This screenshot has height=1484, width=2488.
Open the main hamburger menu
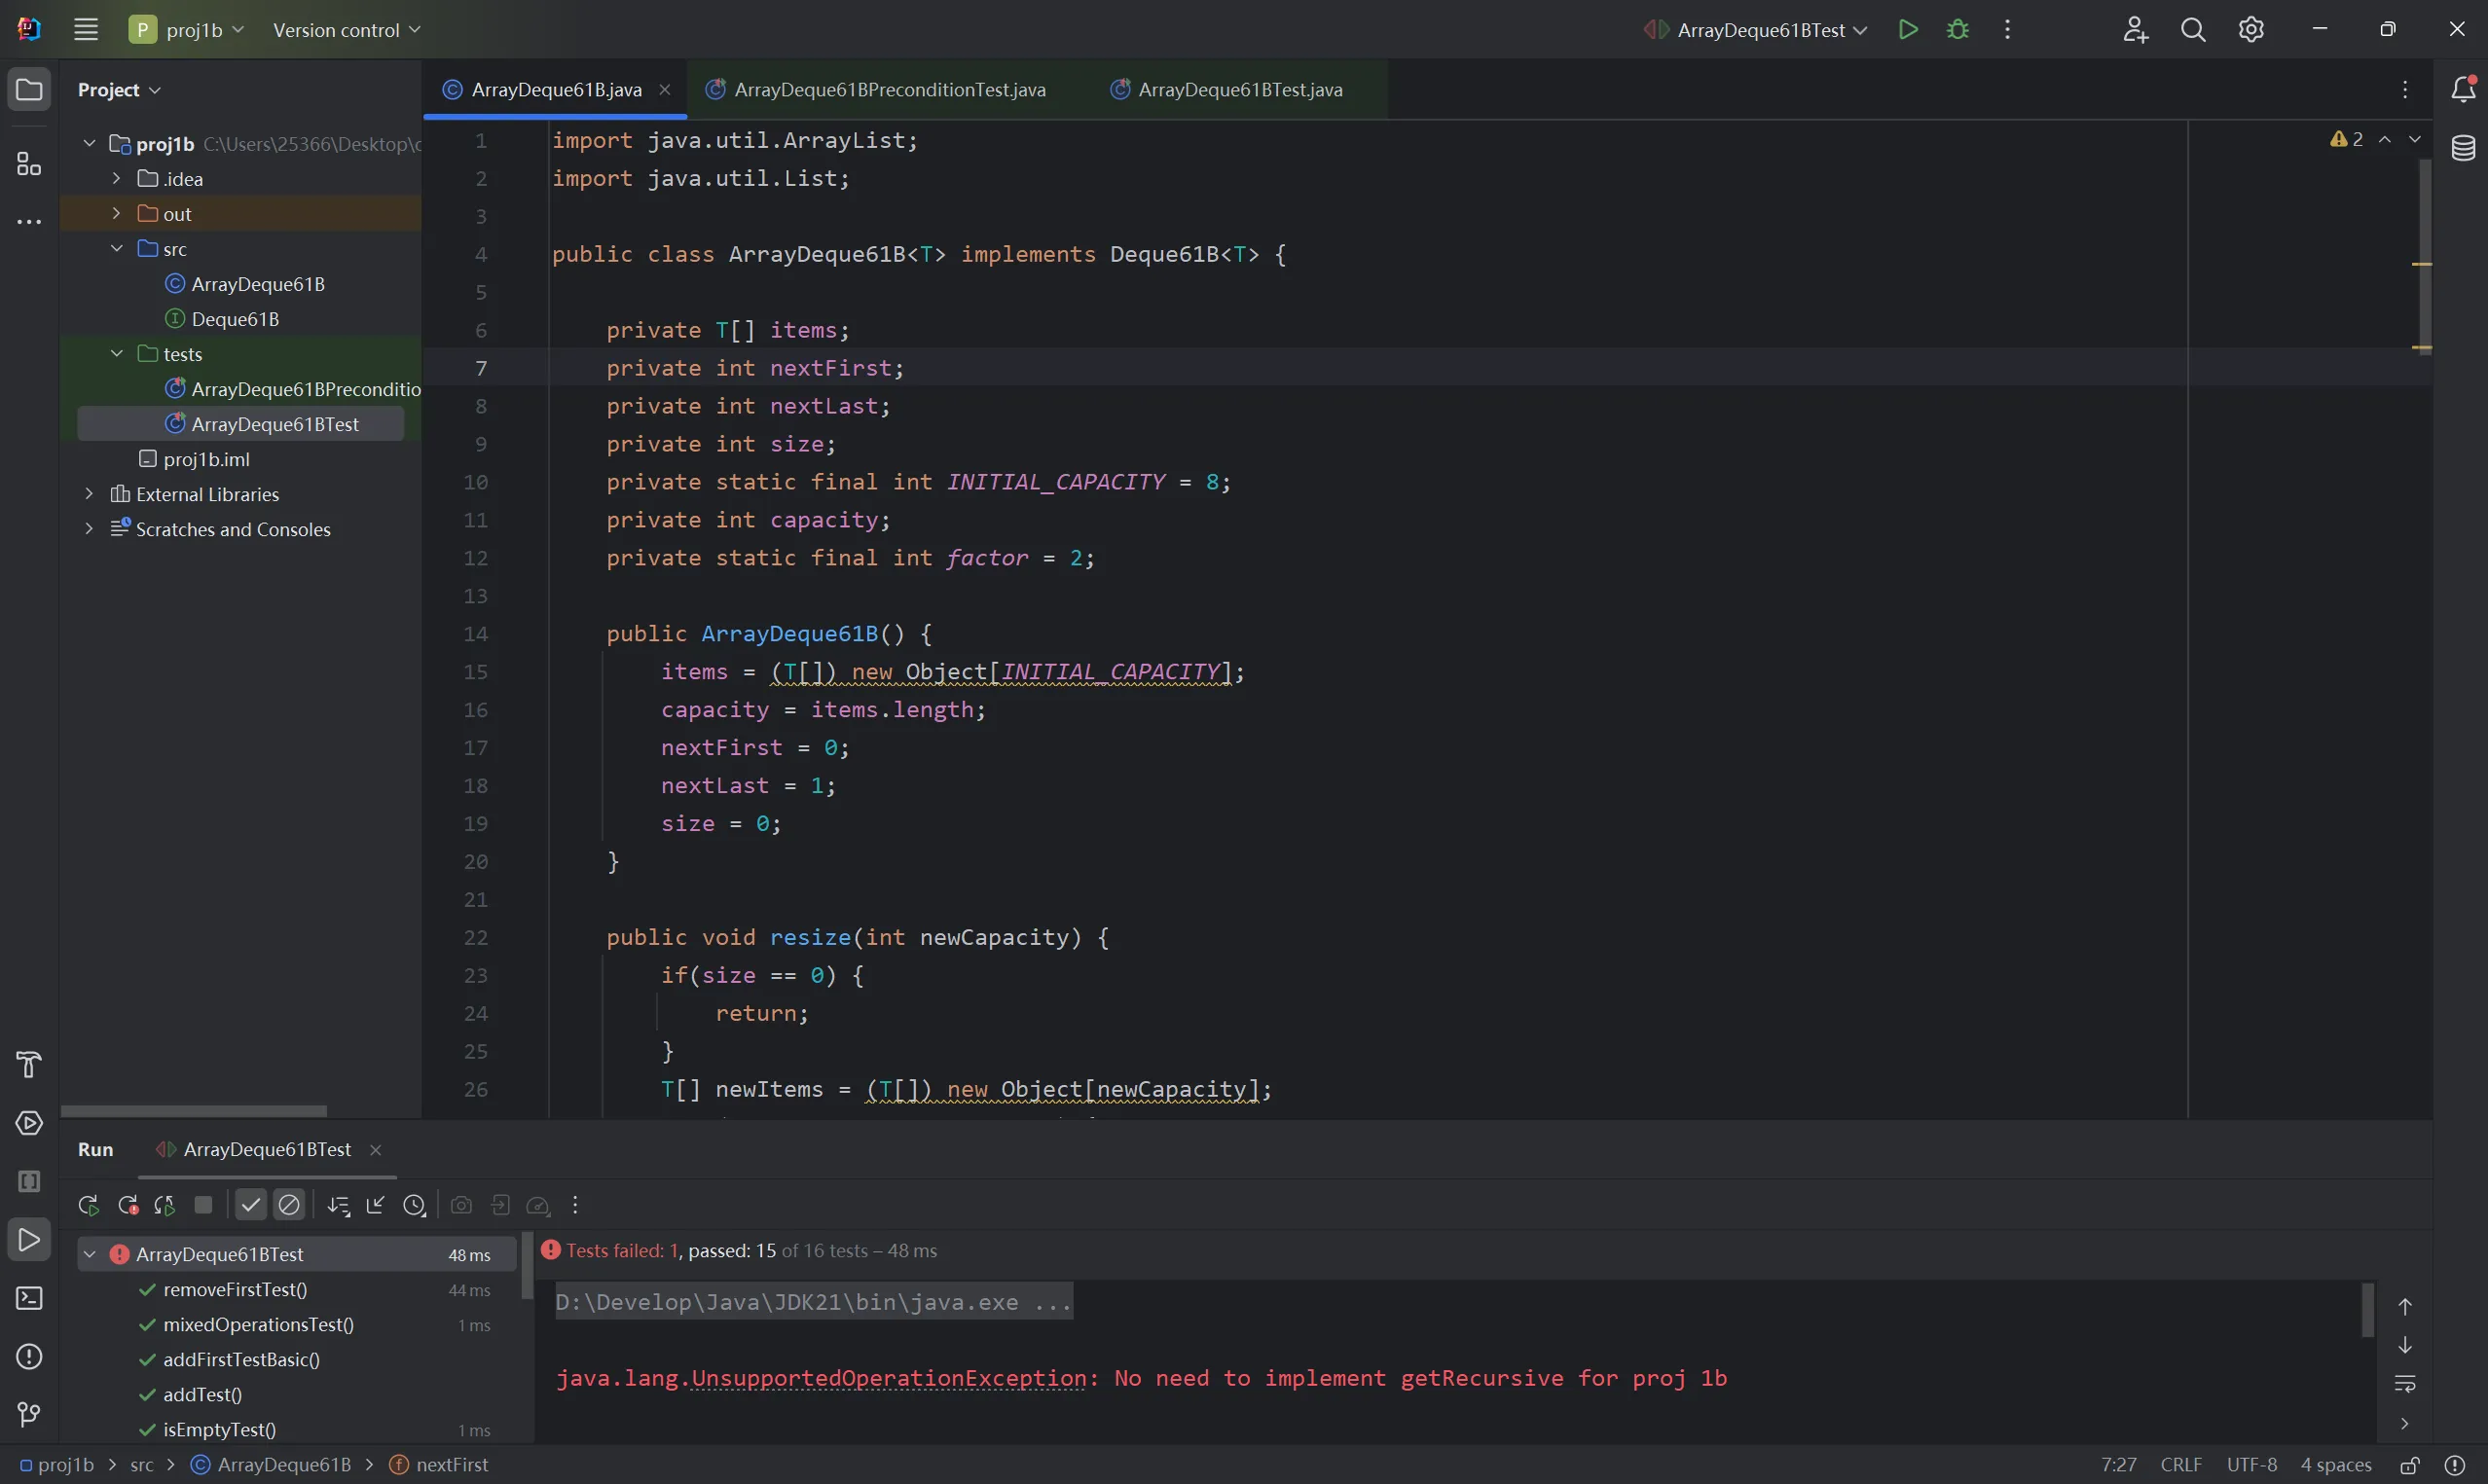(x=86, y=30)
